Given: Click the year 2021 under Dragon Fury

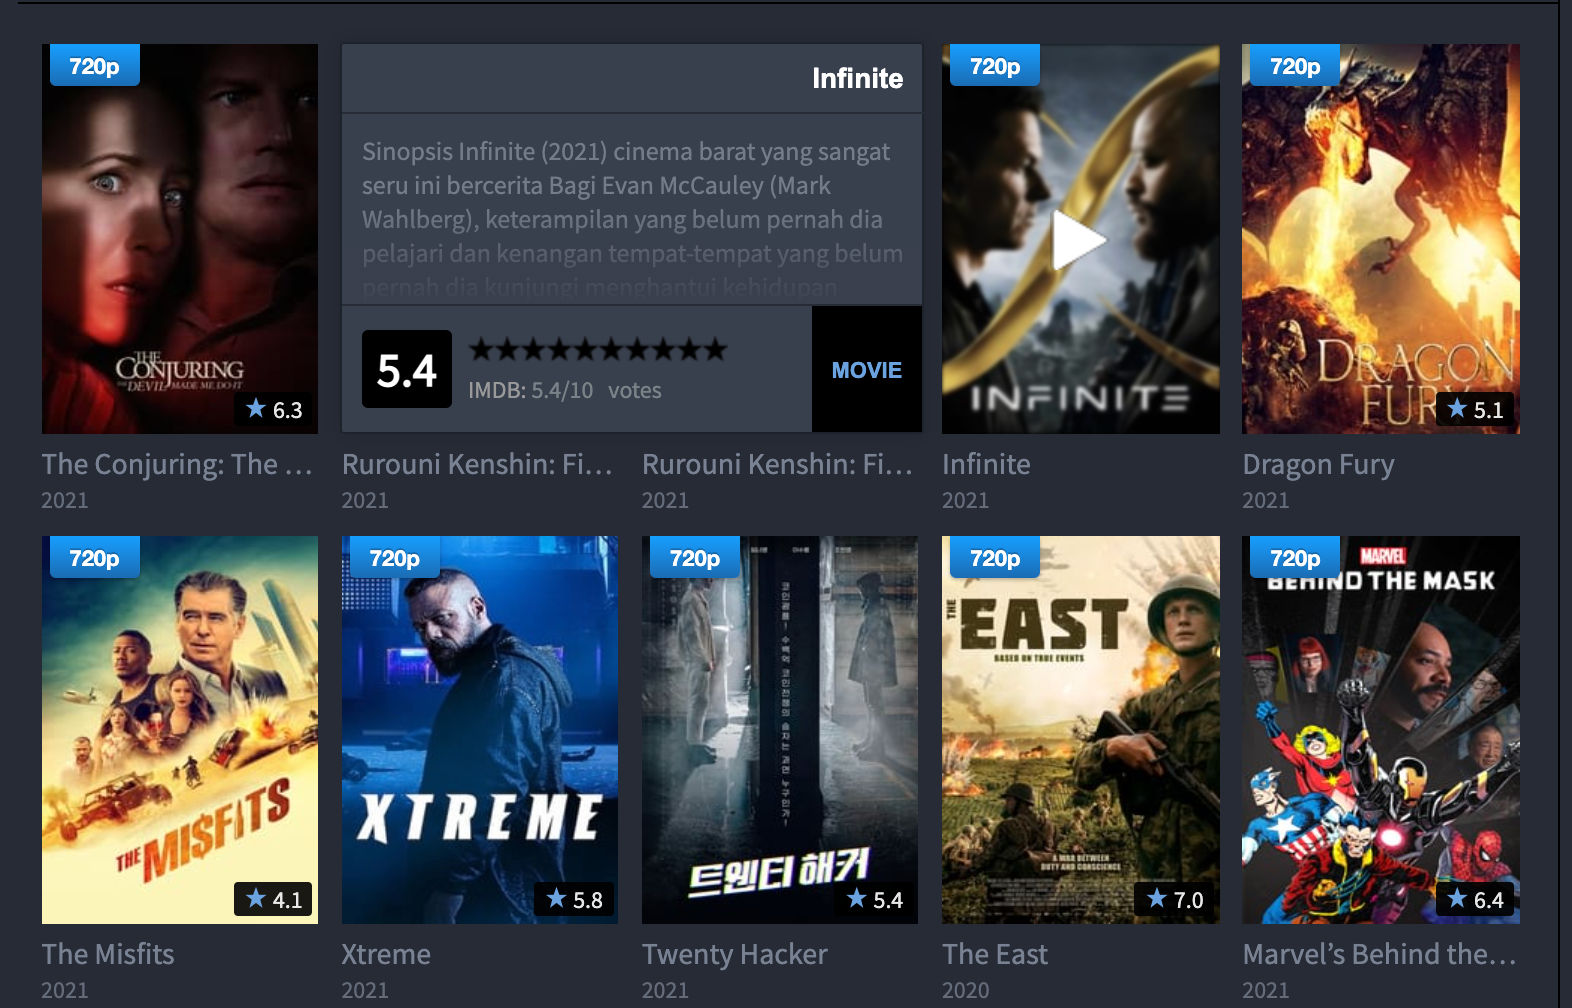Looking at the screenshot, I should point(1265,500).
